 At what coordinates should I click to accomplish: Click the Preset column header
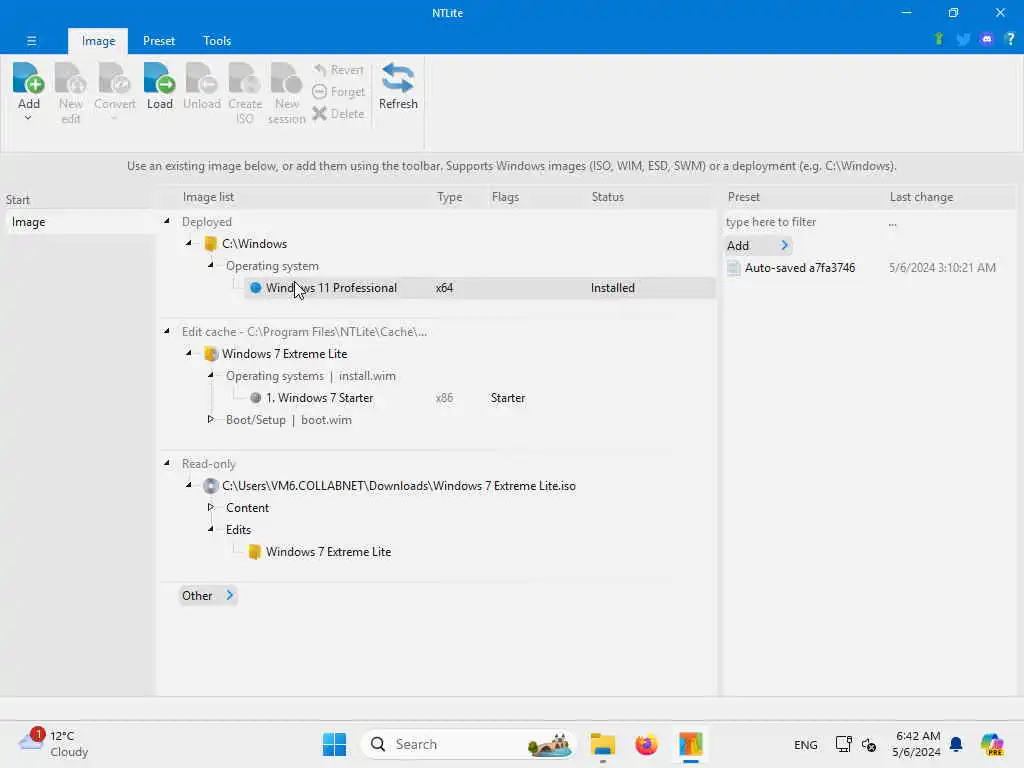click(743, 197)
